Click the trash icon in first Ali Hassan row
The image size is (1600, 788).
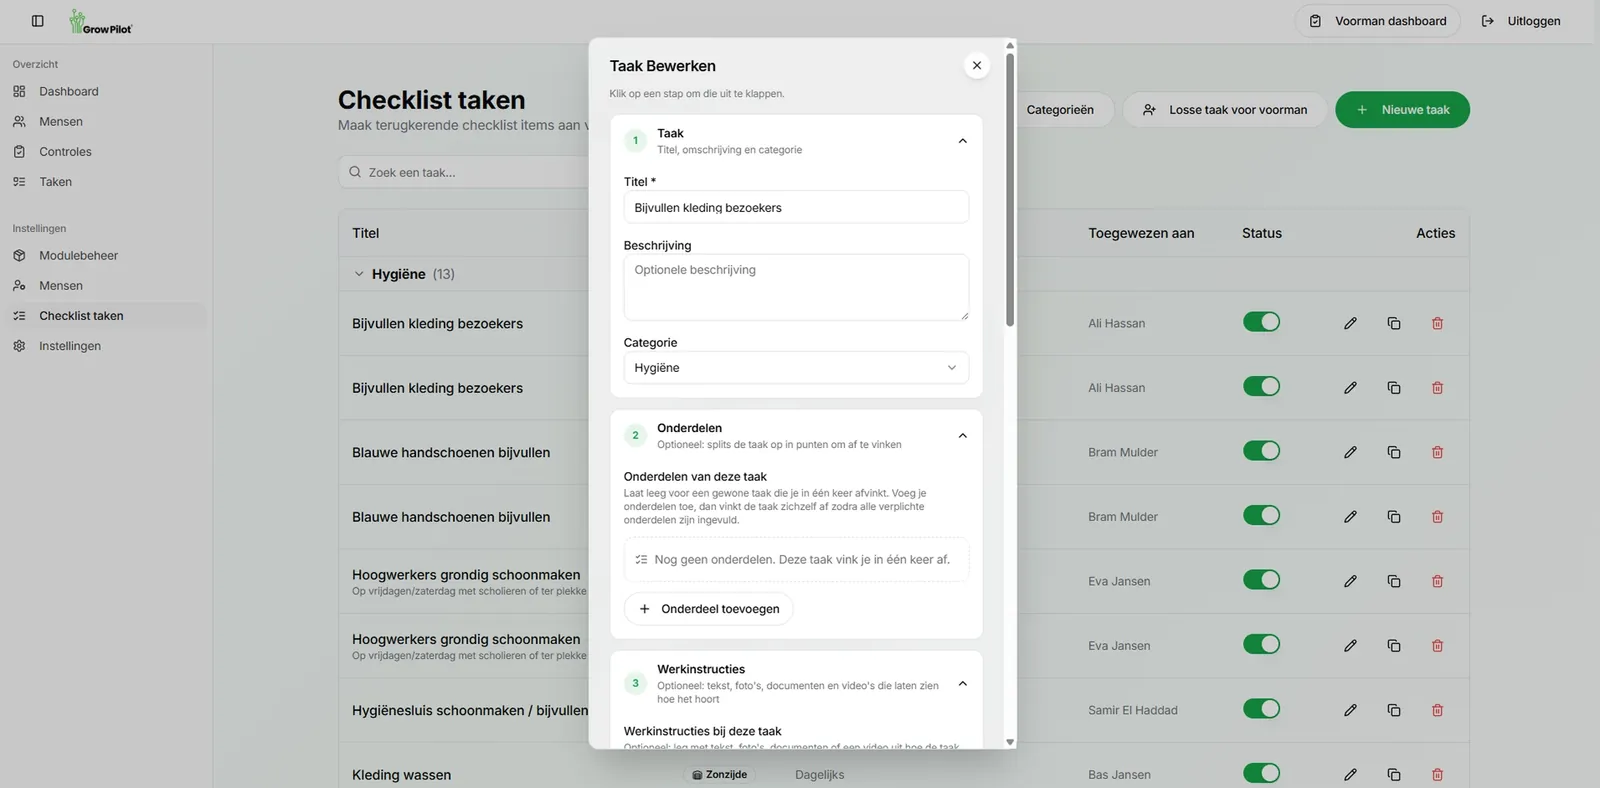(x=1437, y=323)
